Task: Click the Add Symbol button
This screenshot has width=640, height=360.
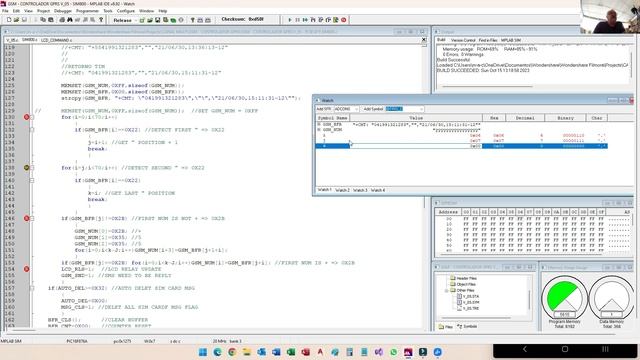Action: (x=373, y=109)
